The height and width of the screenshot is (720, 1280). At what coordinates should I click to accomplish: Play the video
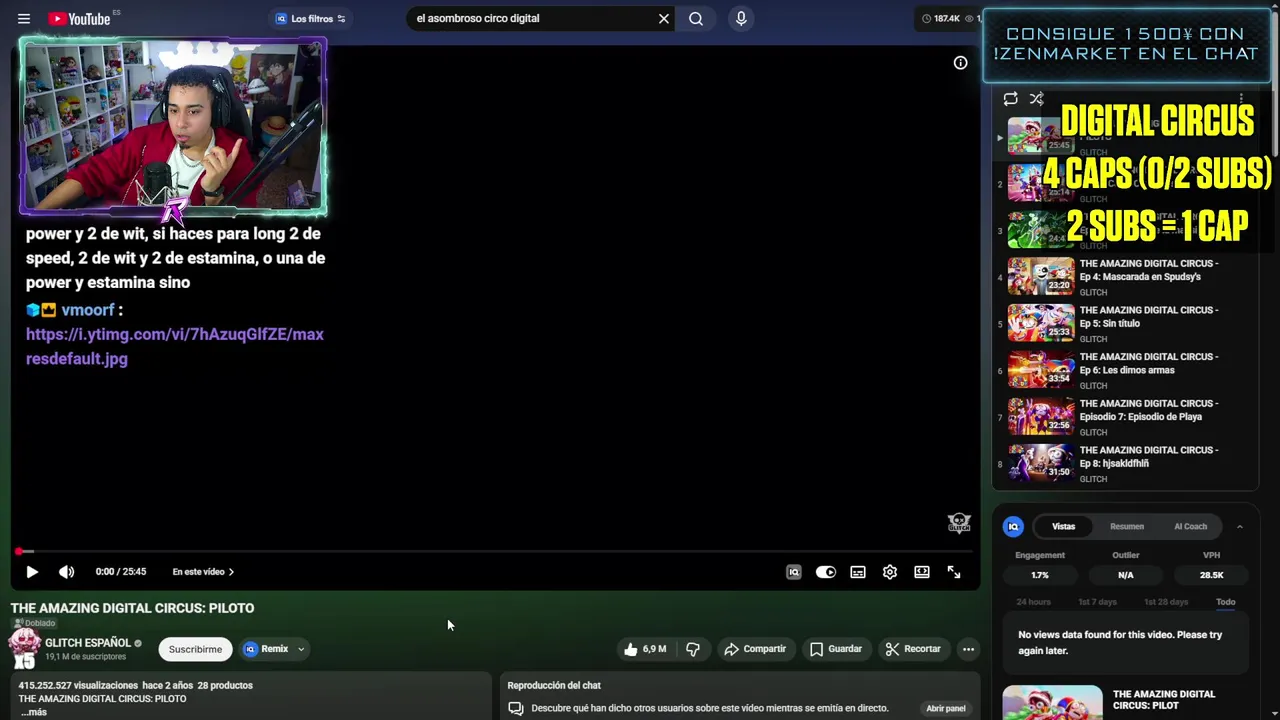pyautogui.click(x=32, y=572)
